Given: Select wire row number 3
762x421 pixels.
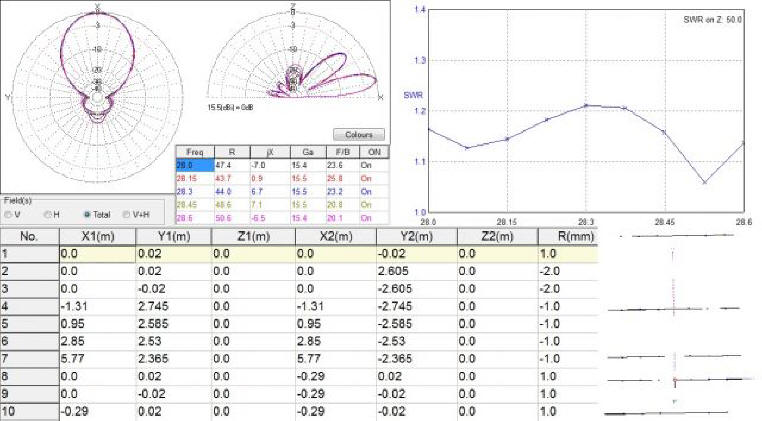Looking at the screenshot, I should point(29,289).
